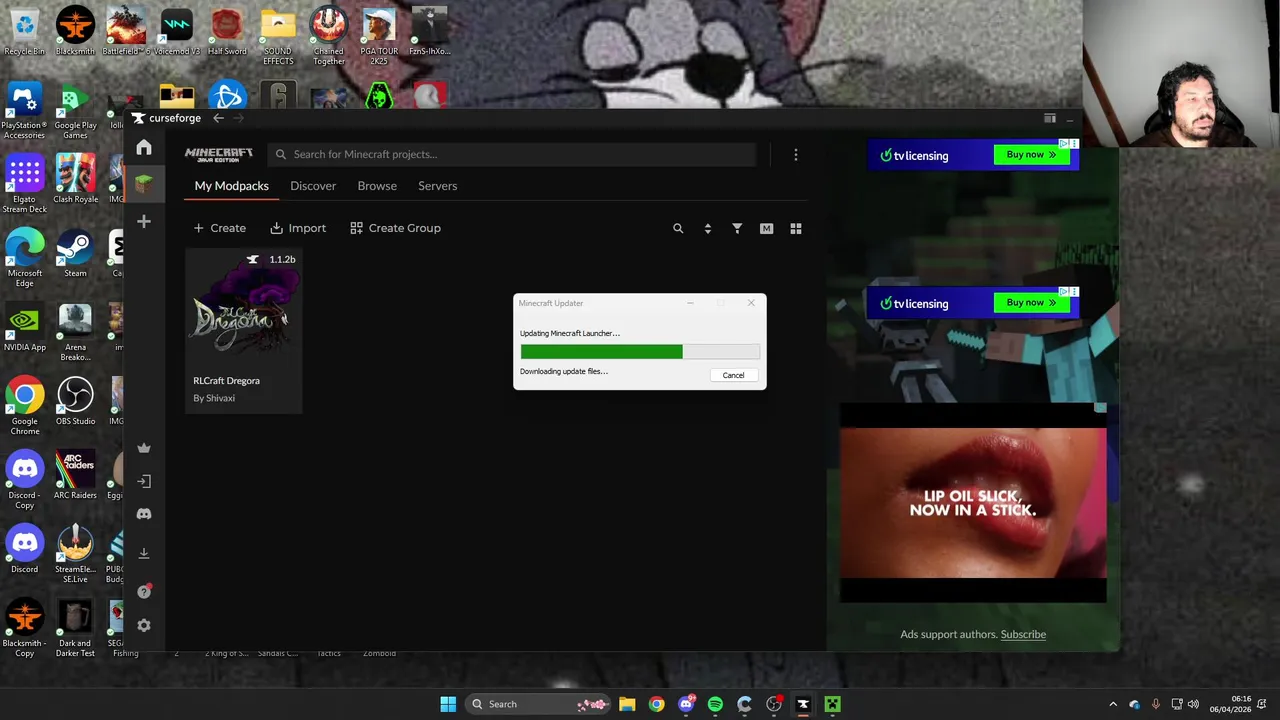Click the Subscribe link below the ads
Image resolution: width=1280 pixels, height=720 pixels.
1023,634
